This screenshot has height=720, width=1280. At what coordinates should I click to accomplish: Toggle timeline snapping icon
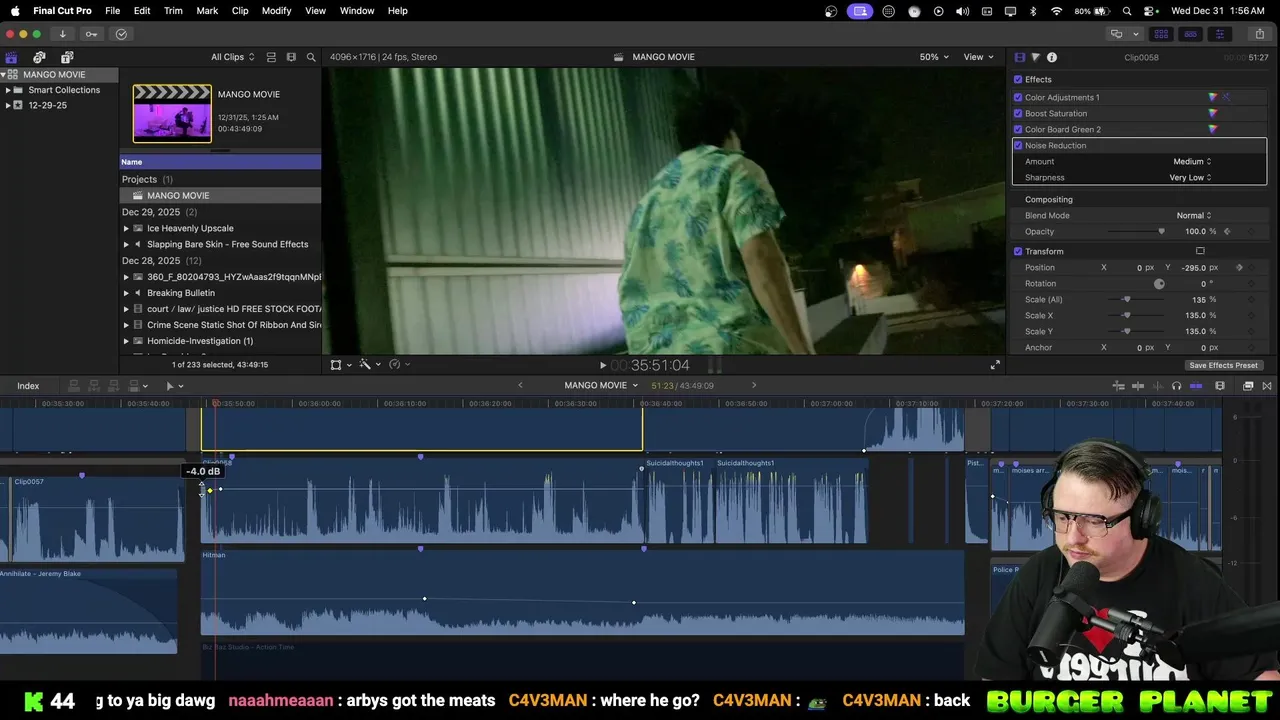tap(1196, 386)
